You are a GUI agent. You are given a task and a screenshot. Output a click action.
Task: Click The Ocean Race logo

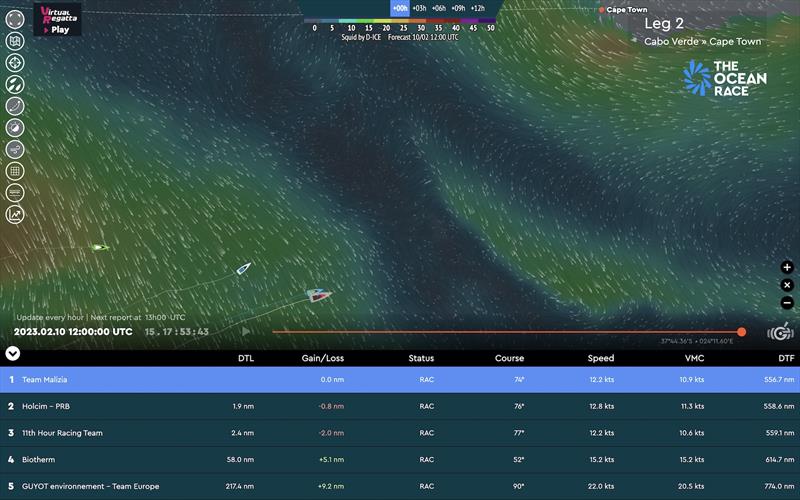point(724,78)
